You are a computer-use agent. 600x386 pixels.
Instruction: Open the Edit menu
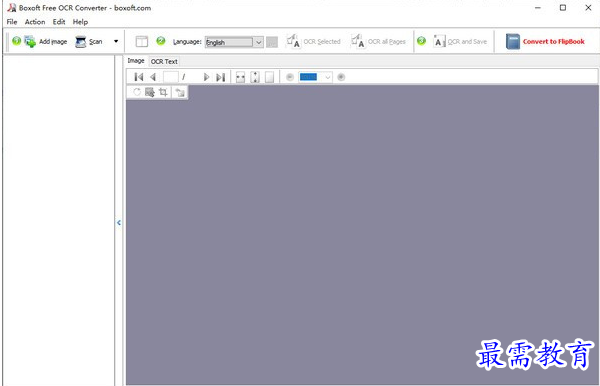(x=59, y=22)
